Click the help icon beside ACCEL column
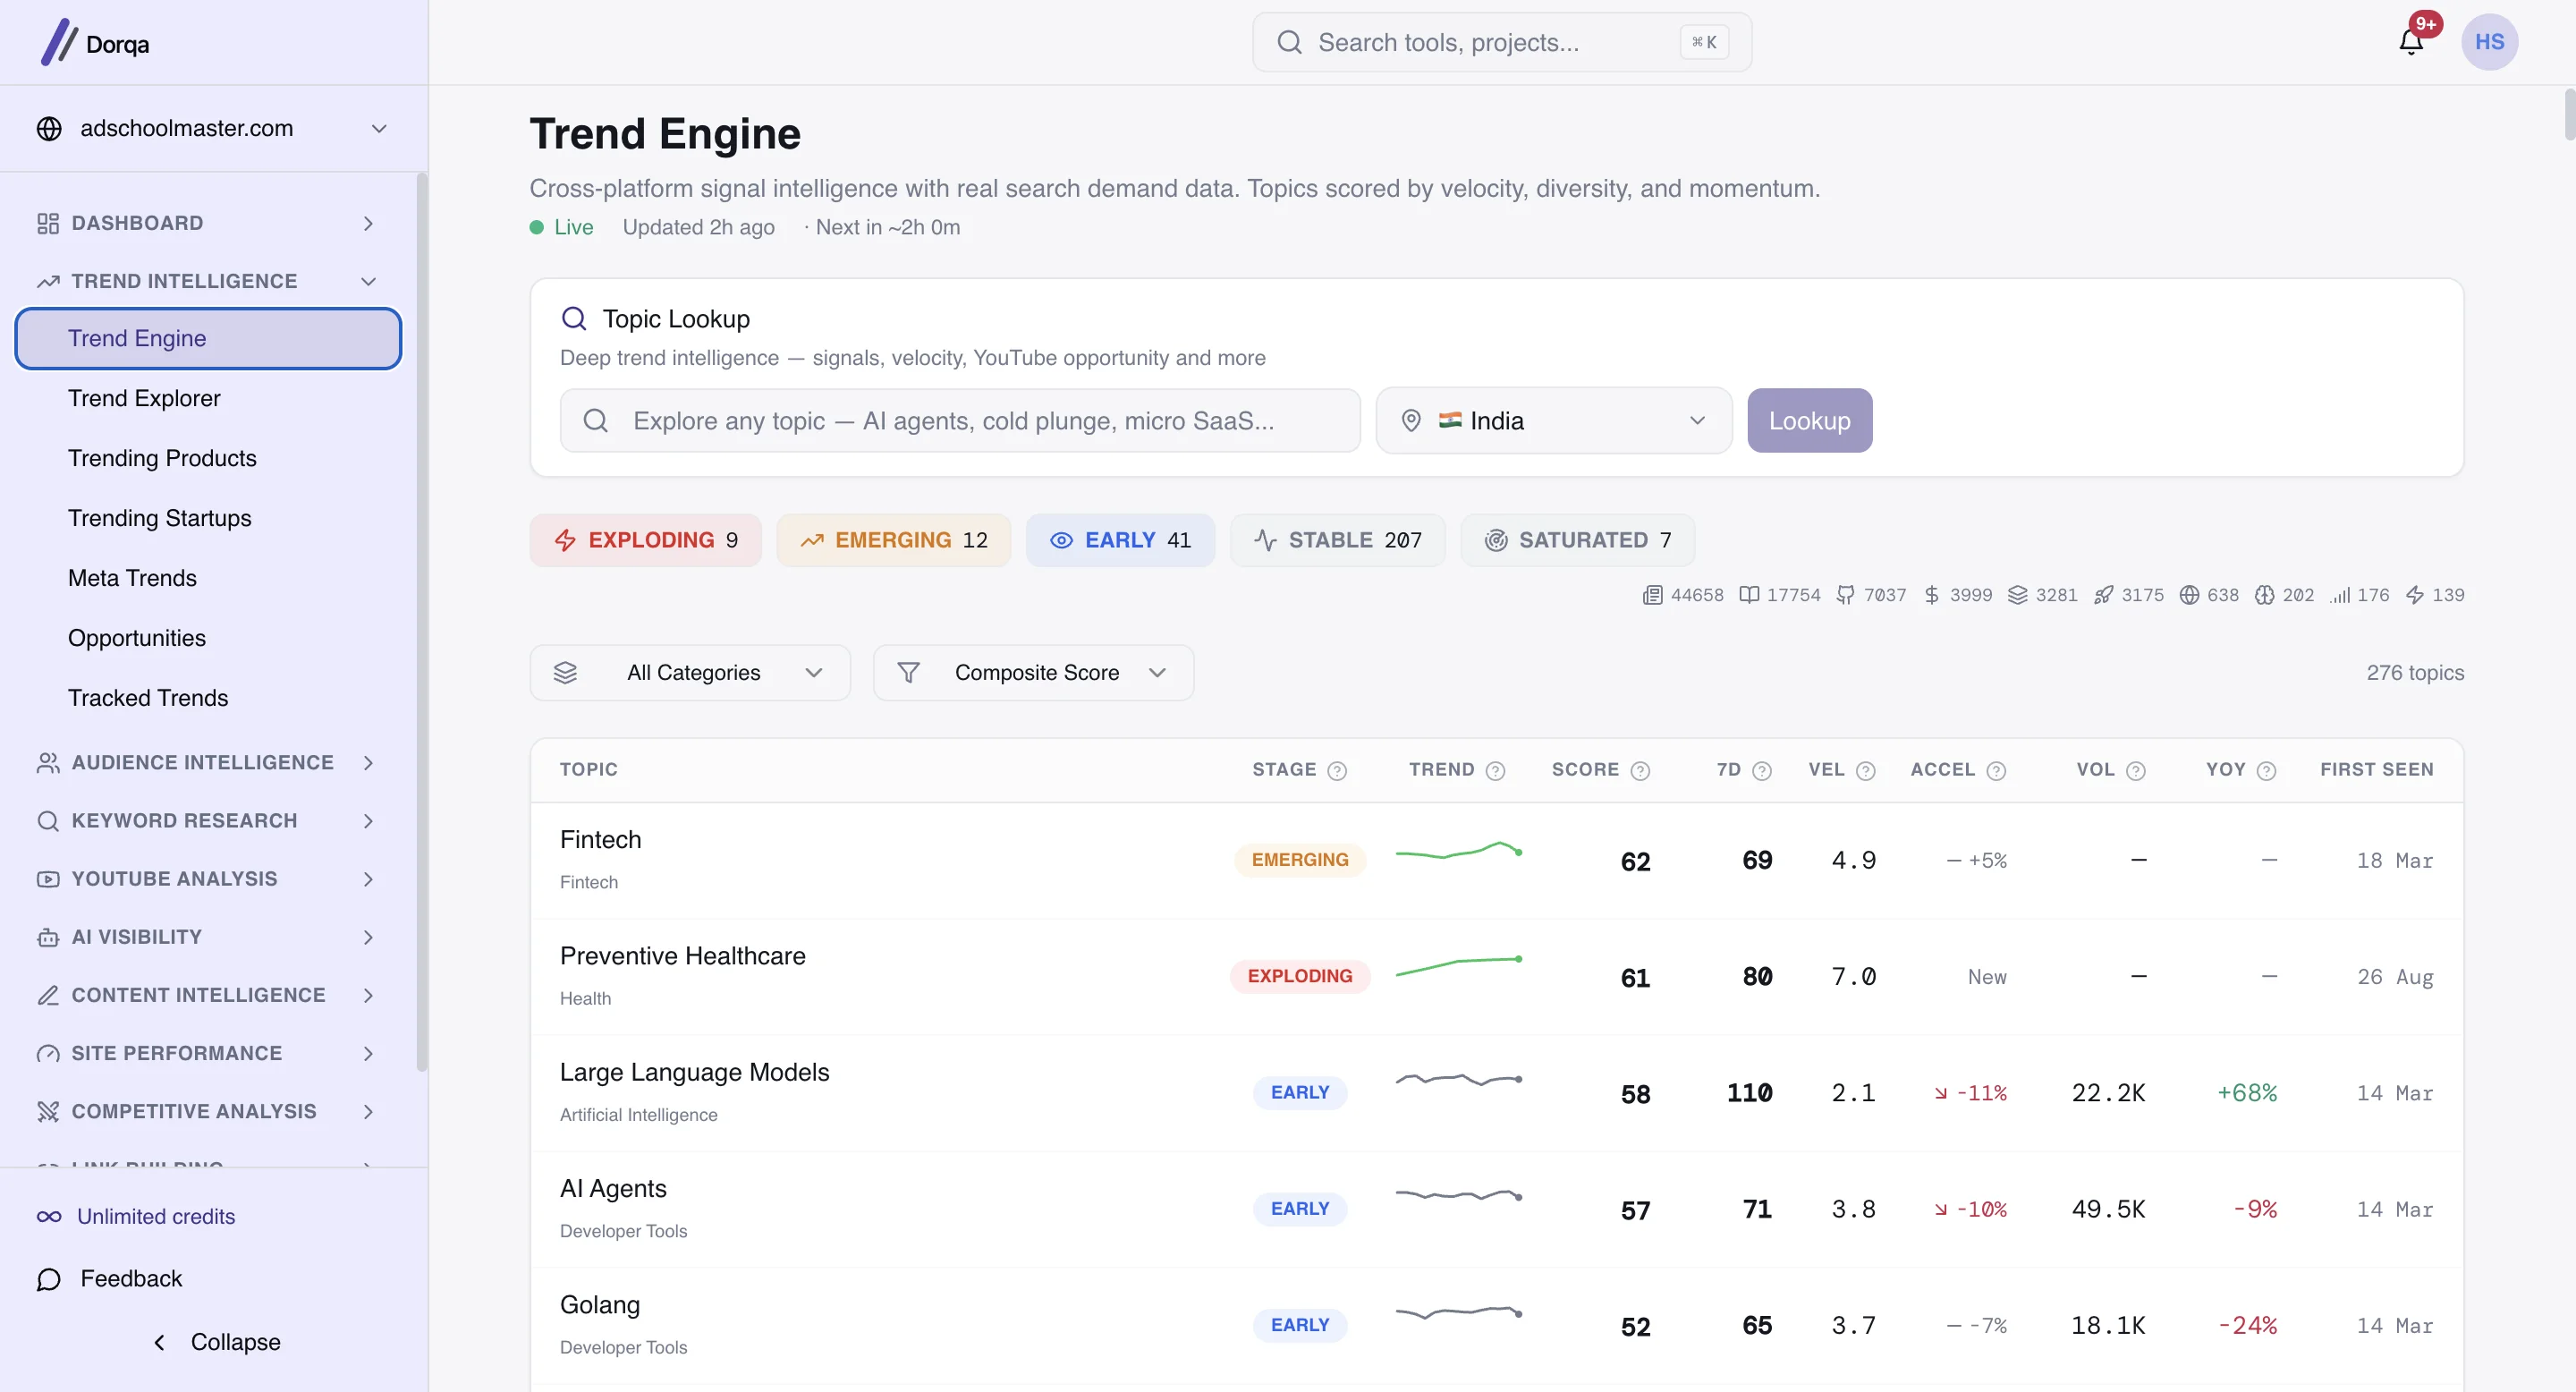The image size is (2576, 1392). click(x=1996, y=770)
